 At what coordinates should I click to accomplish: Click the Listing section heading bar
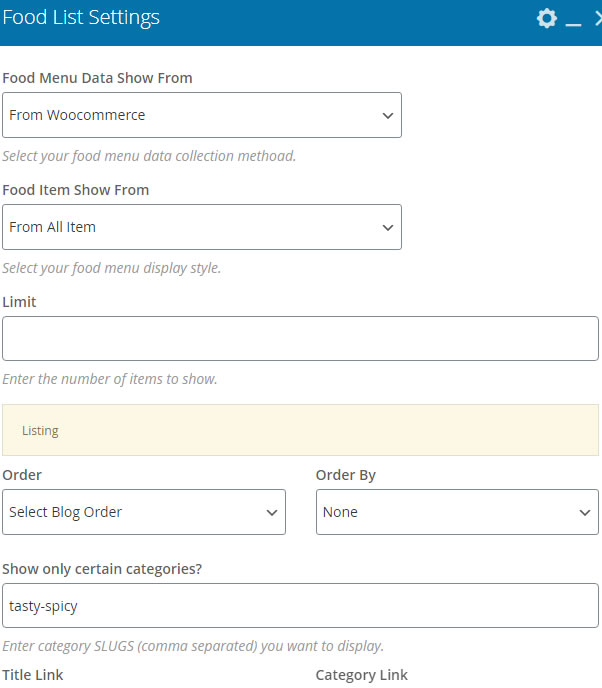click(x=300, y=430)
